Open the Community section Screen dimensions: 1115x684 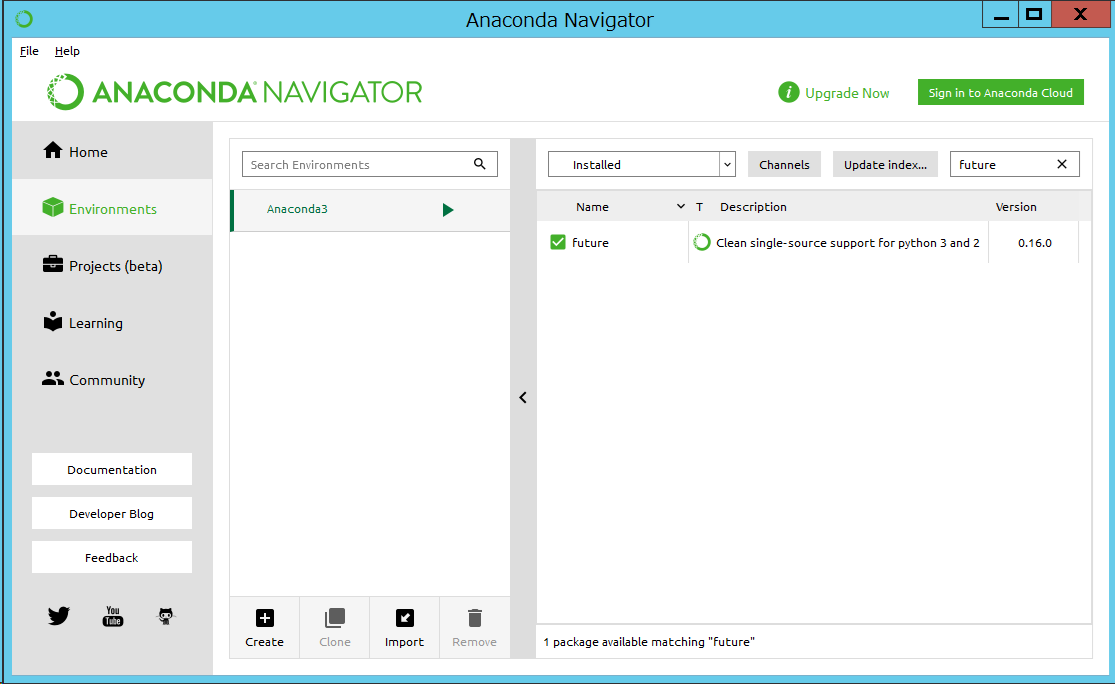(105, 379)
